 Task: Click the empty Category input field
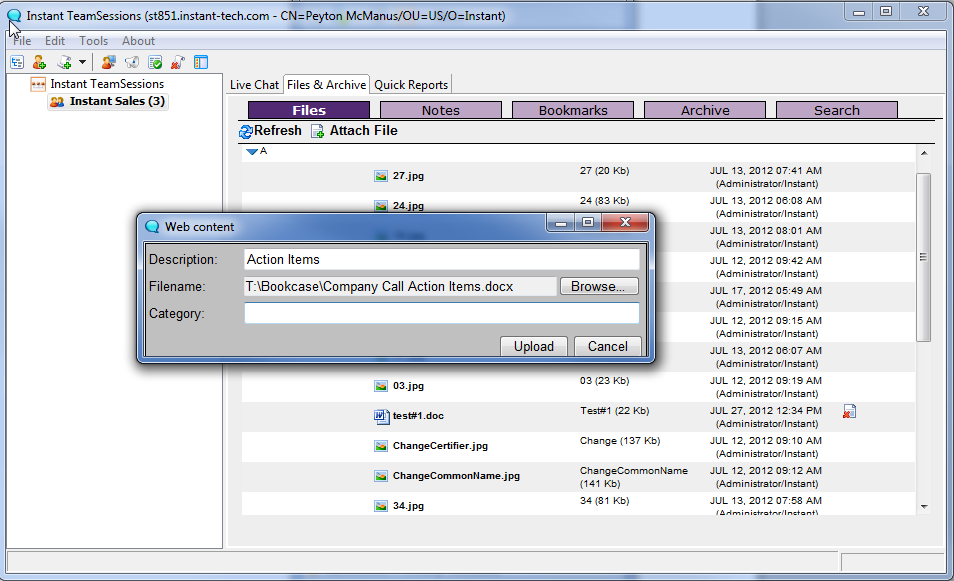tap(442, 313)
